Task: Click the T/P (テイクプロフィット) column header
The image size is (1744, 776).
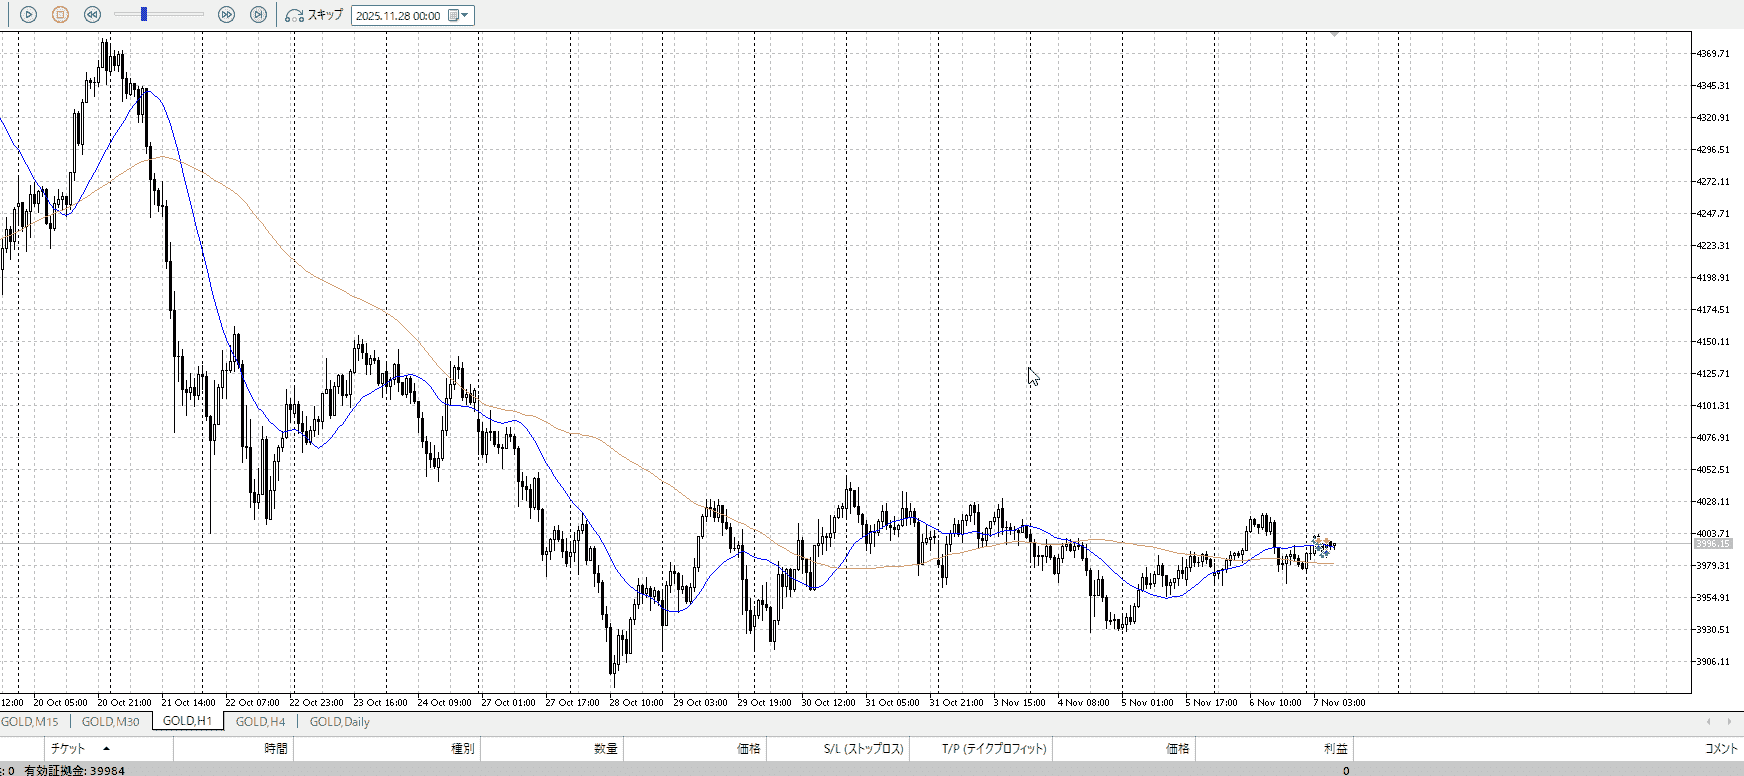Action: 993,748
